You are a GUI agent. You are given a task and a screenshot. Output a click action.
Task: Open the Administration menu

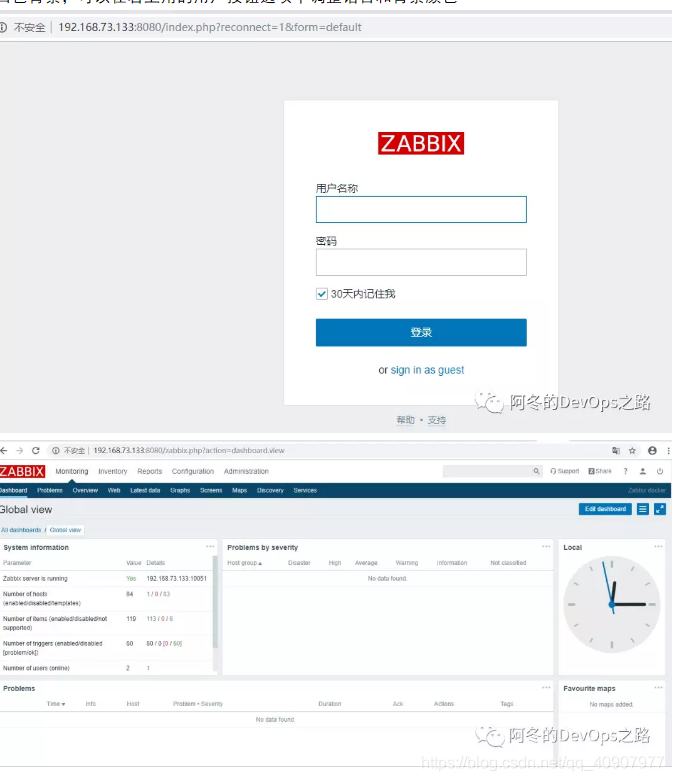click(246, 471)
